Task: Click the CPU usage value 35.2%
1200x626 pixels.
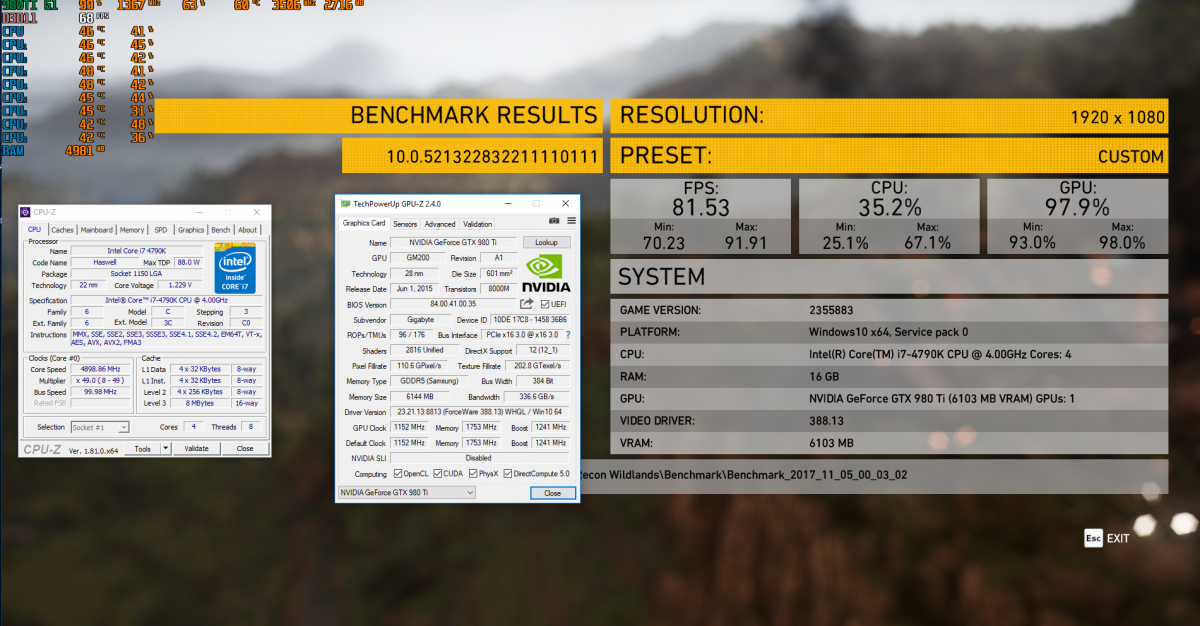Action: click(889, 208)
